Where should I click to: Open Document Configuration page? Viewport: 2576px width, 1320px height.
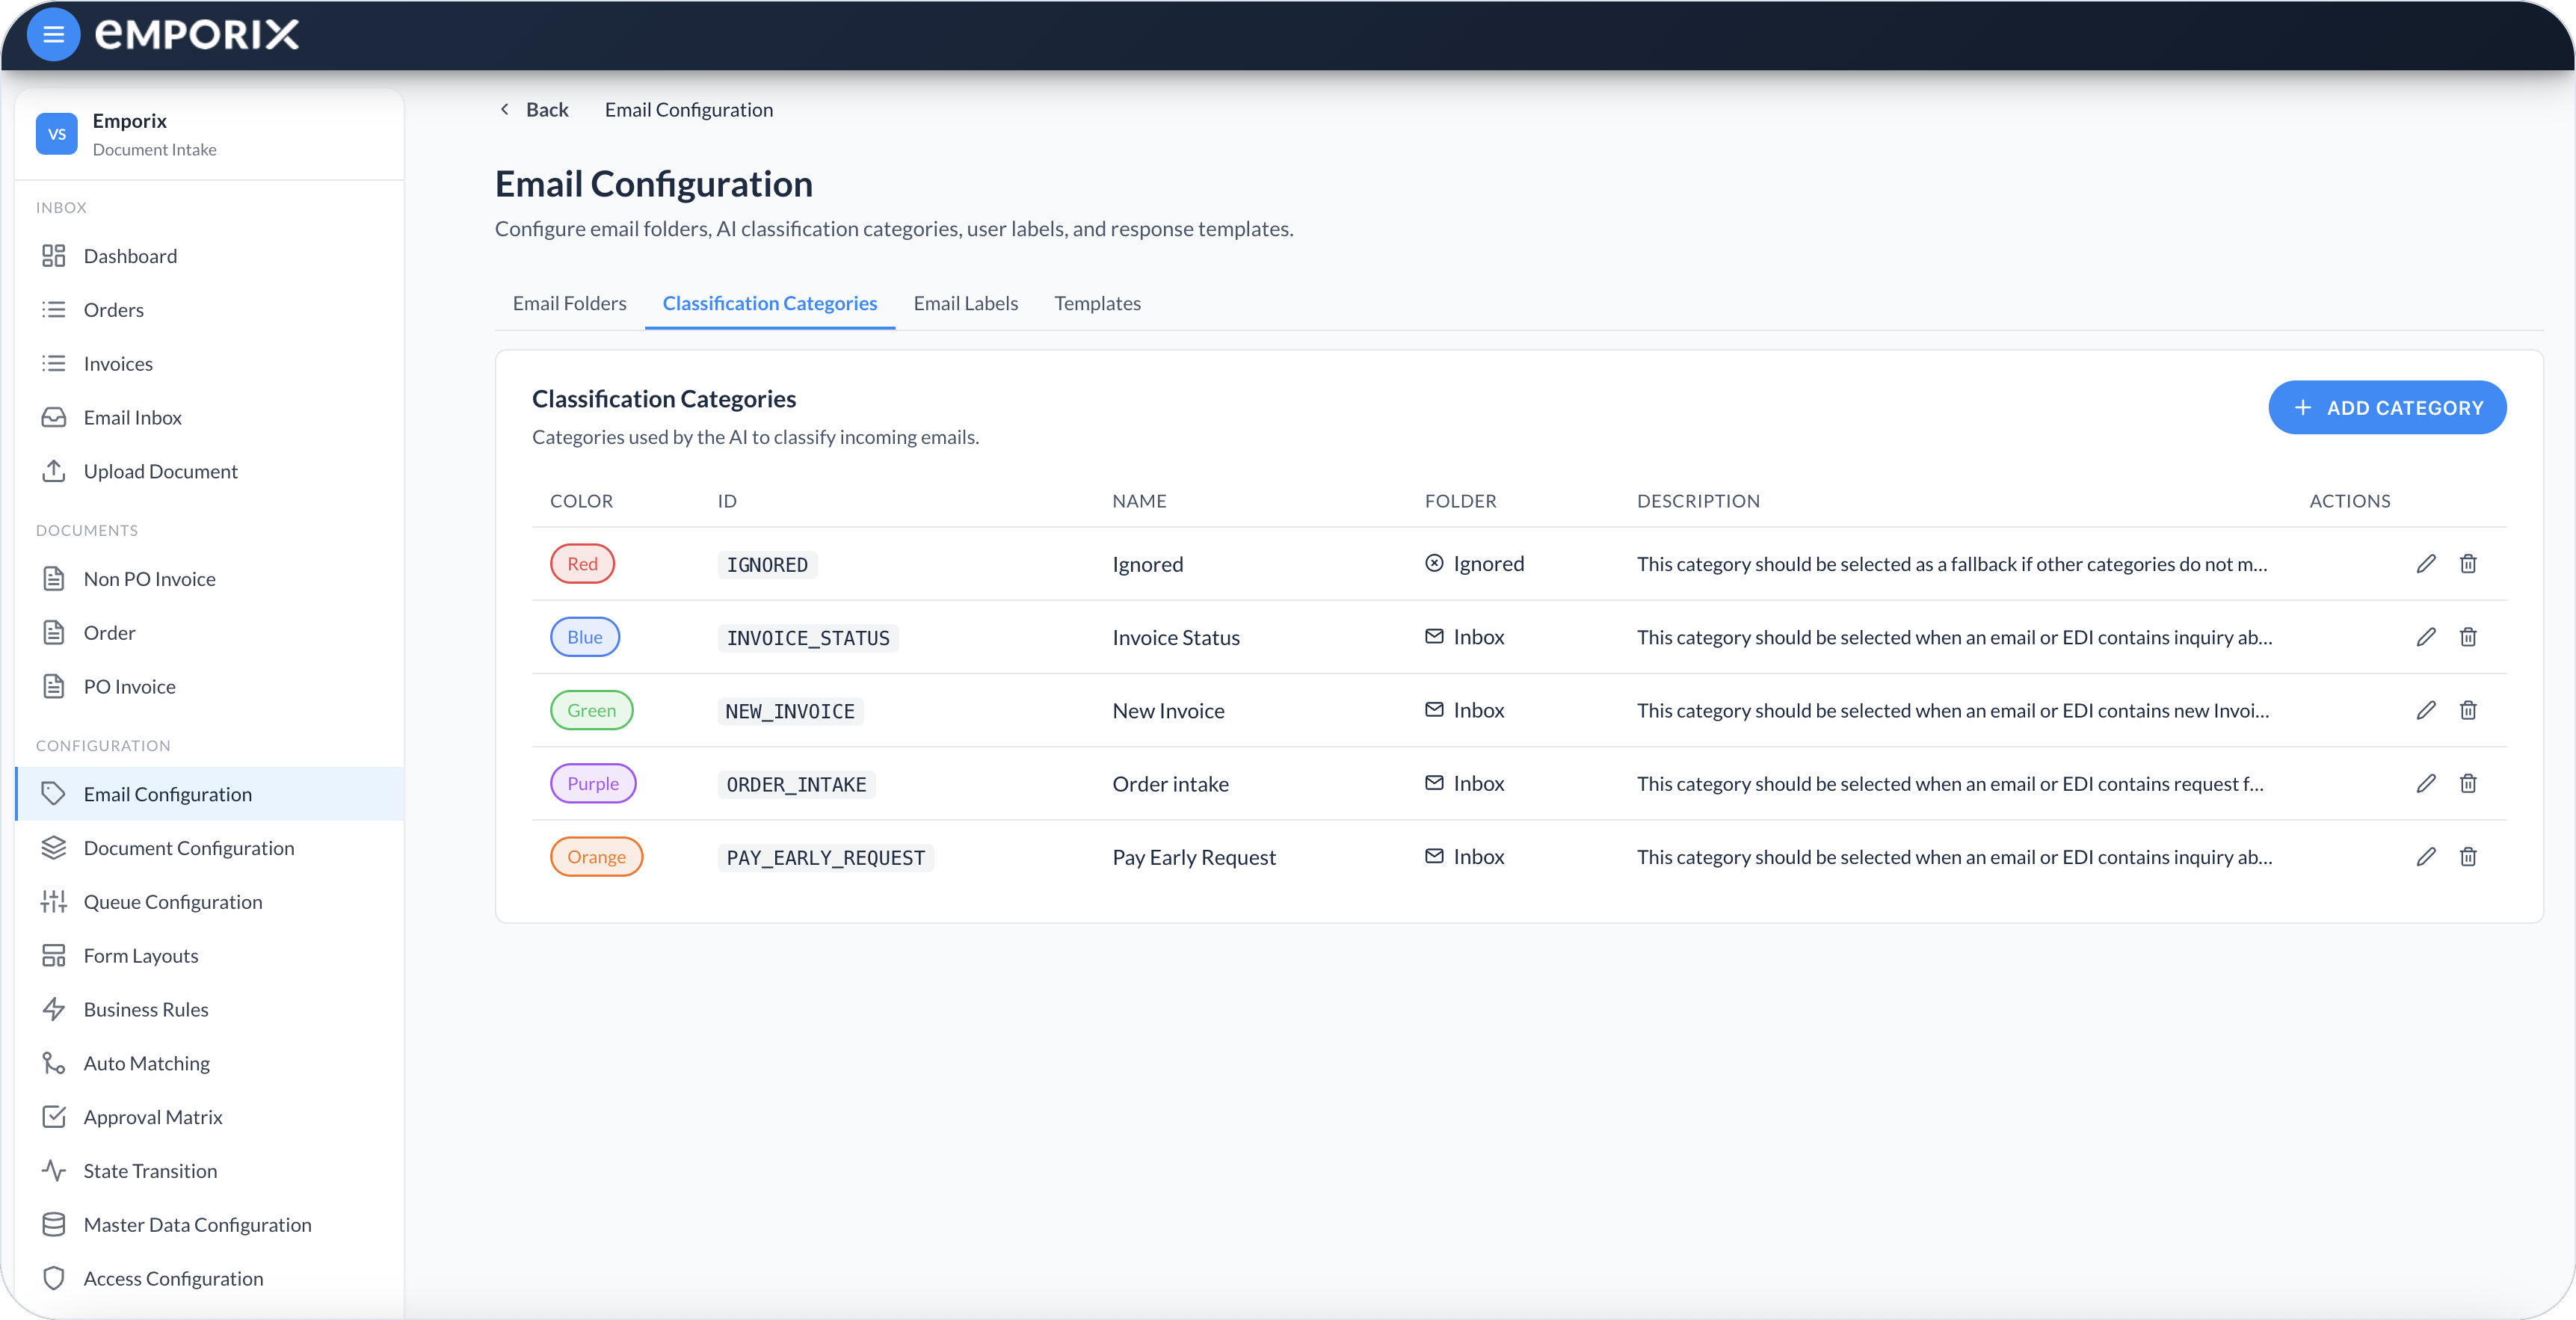coord(210,848)
